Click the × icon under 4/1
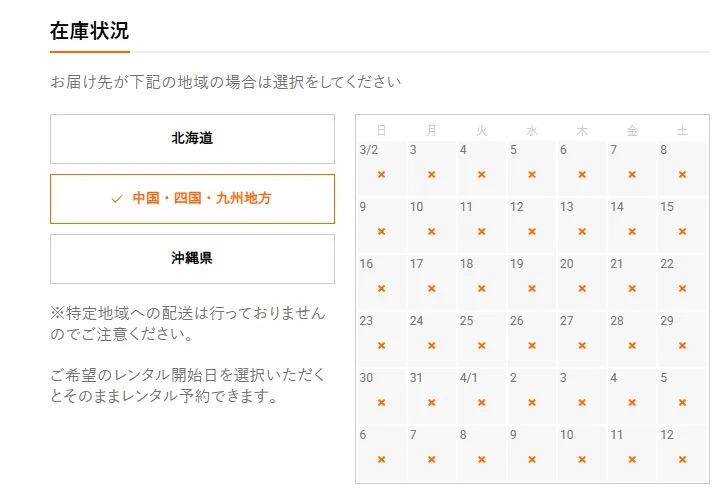 (482, 403)
